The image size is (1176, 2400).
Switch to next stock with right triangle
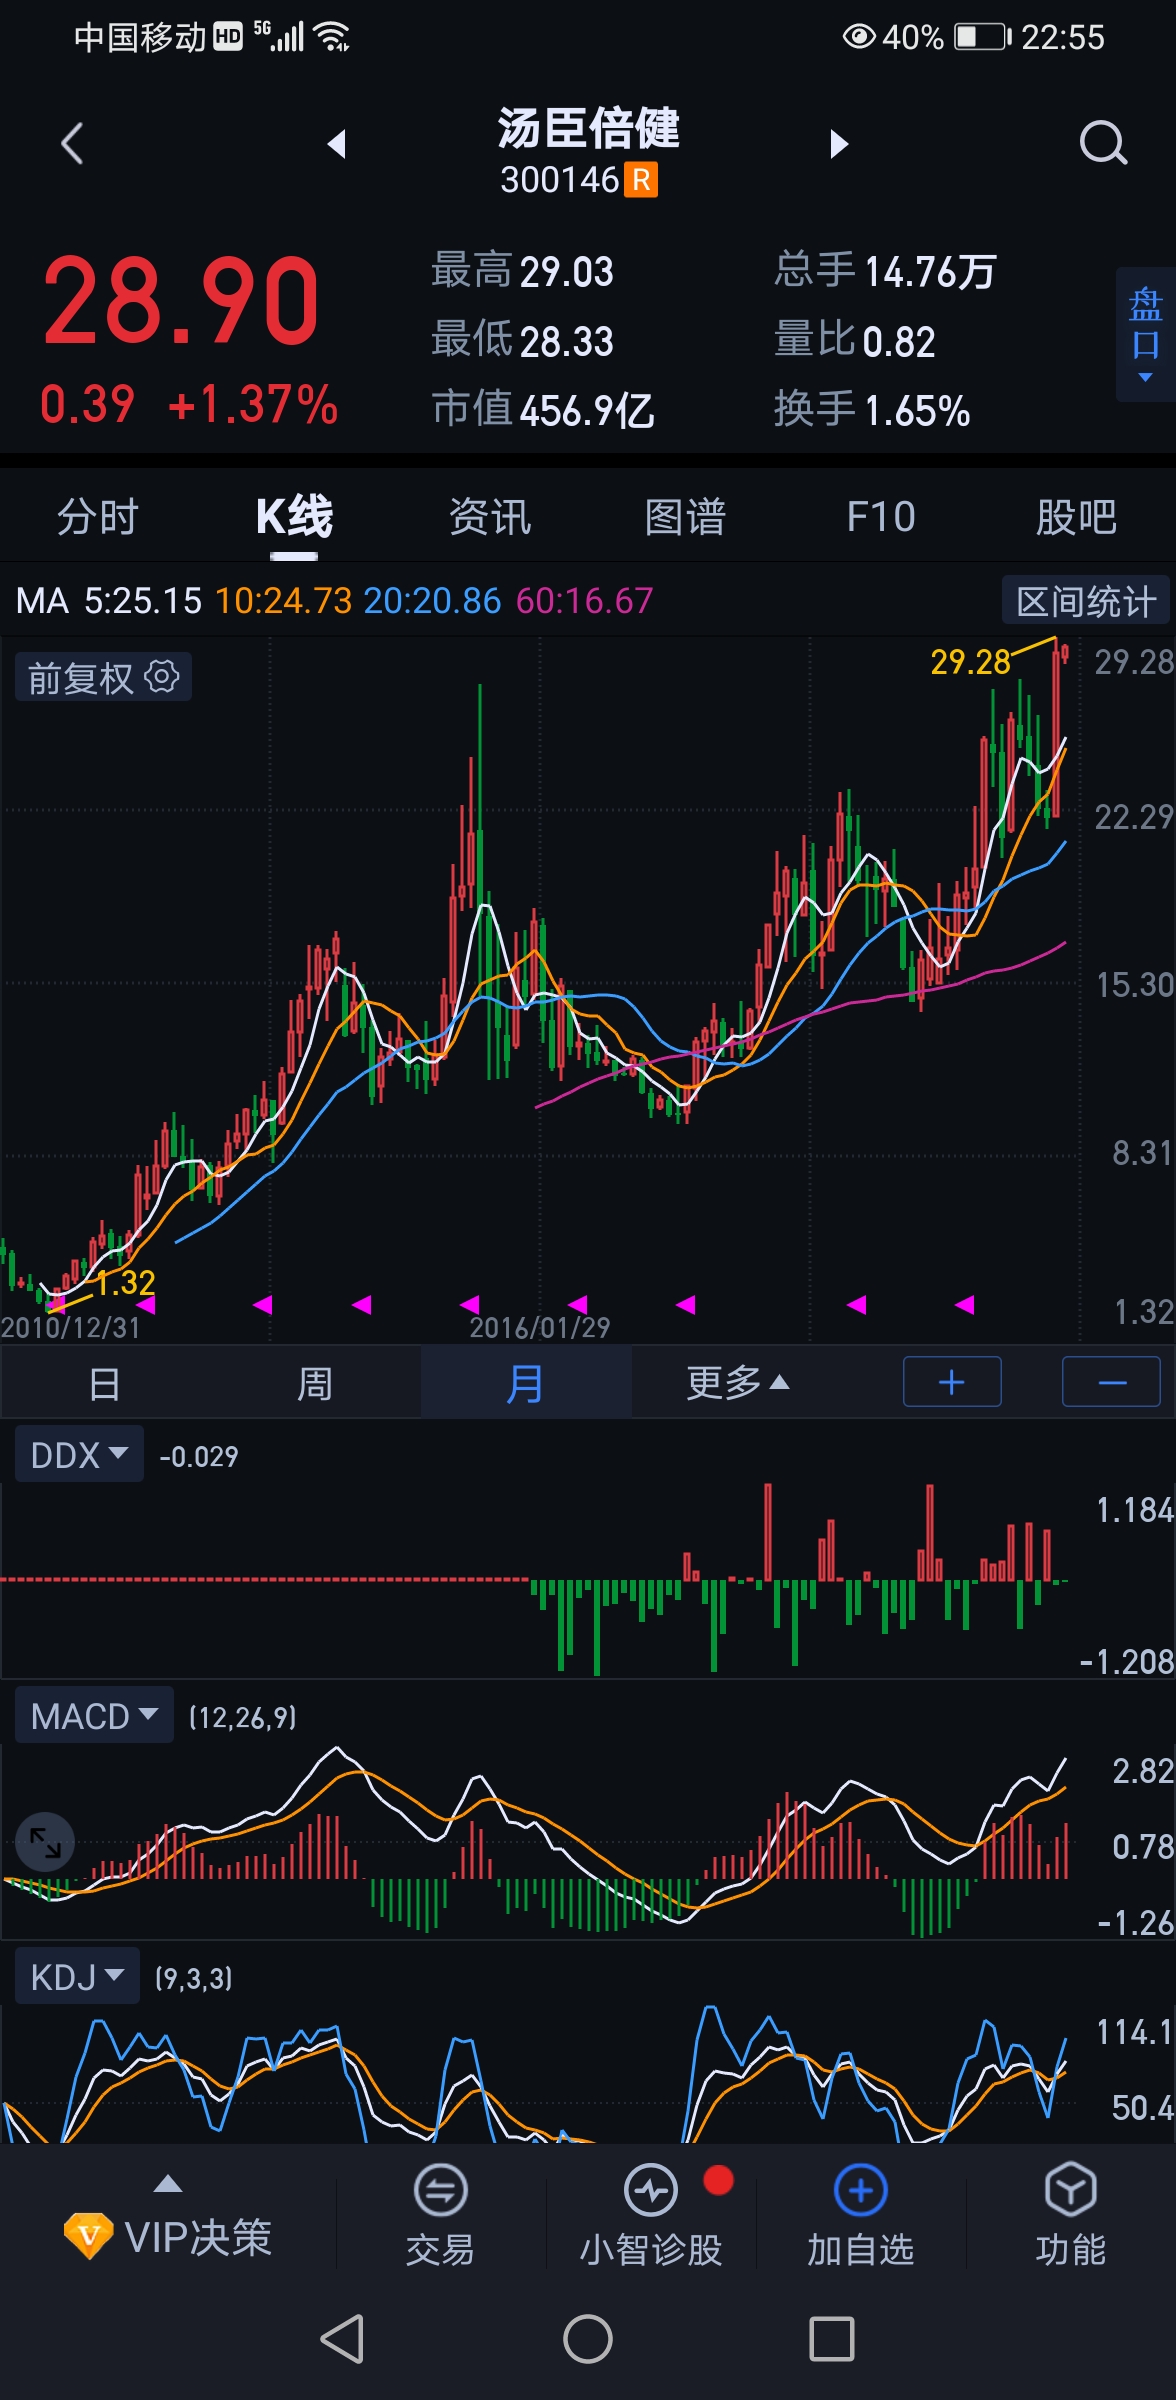coord(839,144)
